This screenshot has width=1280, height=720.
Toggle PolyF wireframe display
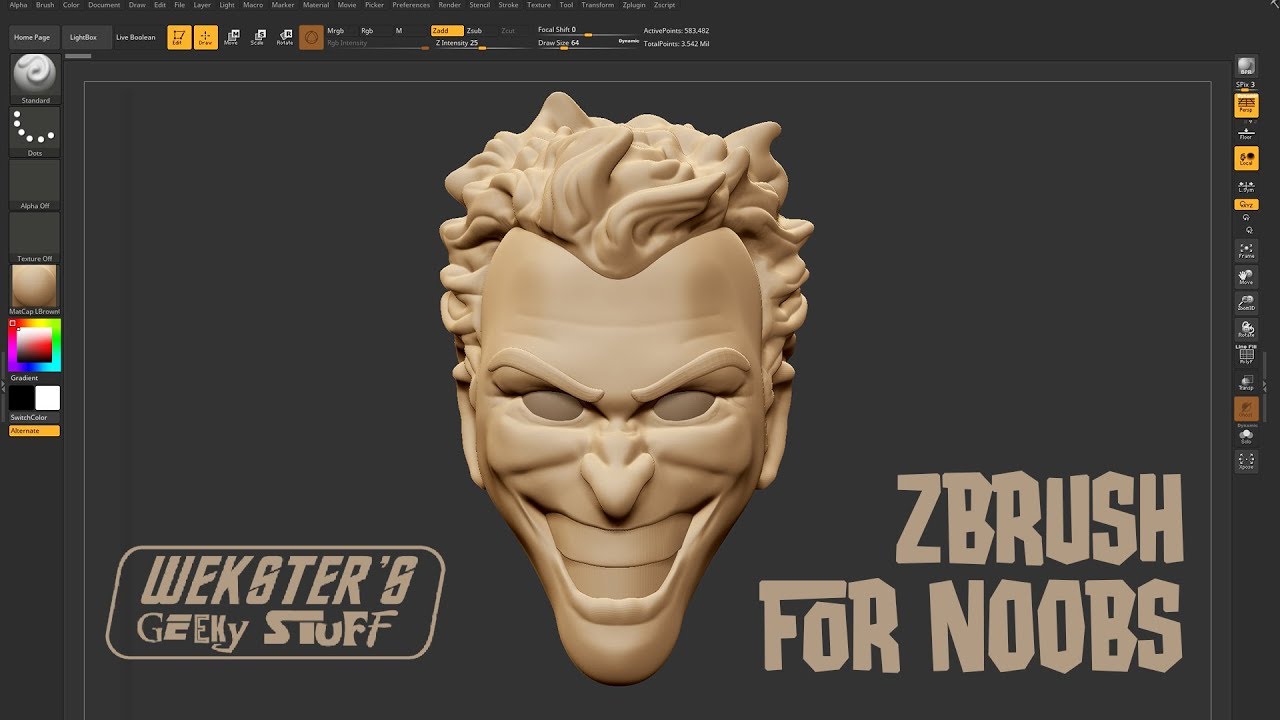pos(1246,356)
